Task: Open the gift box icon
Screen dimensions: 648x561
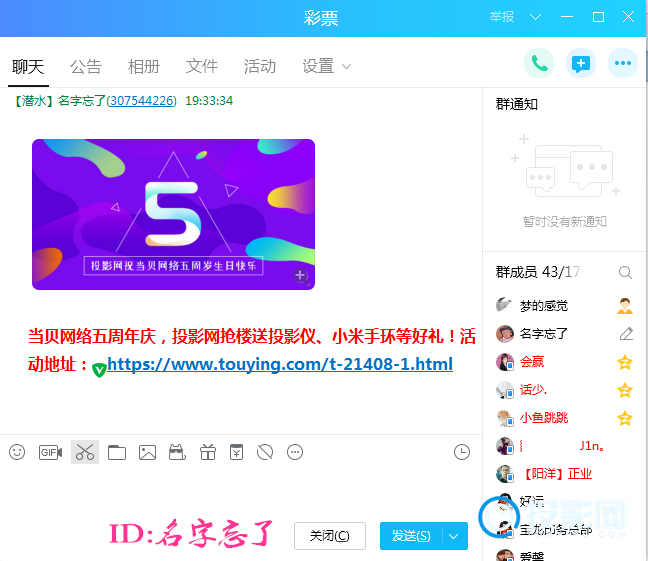Action: (x=207, y=452)
